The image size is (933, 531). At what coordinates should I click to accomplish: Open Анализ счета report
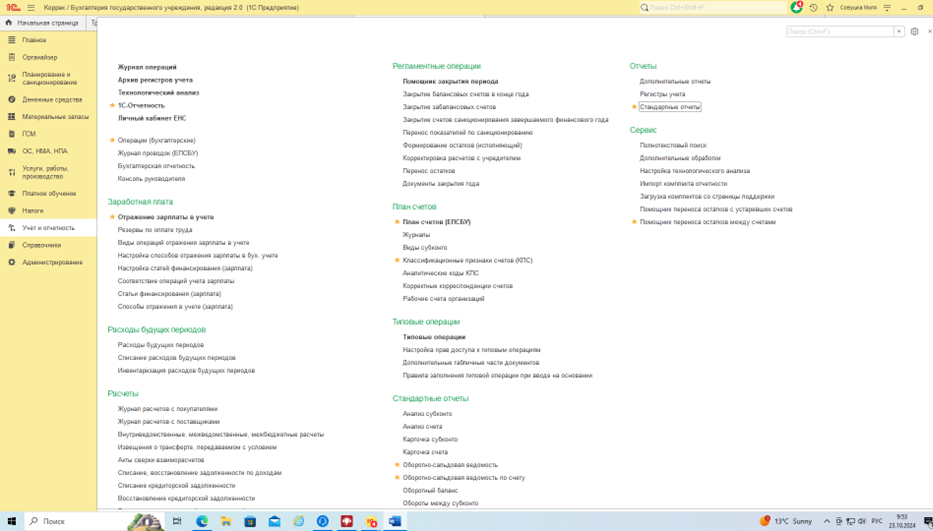[422, 427]
